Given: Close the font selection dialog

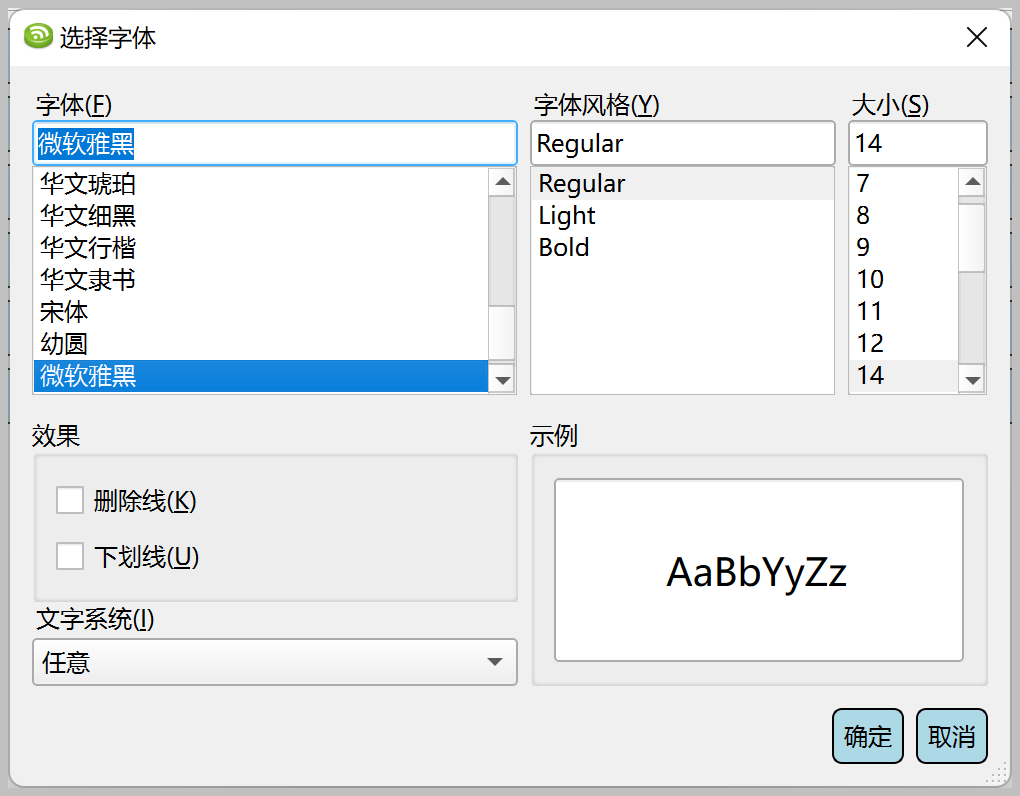Looking at the screenshot, I should pyautogui.click(x=976, y=38).
